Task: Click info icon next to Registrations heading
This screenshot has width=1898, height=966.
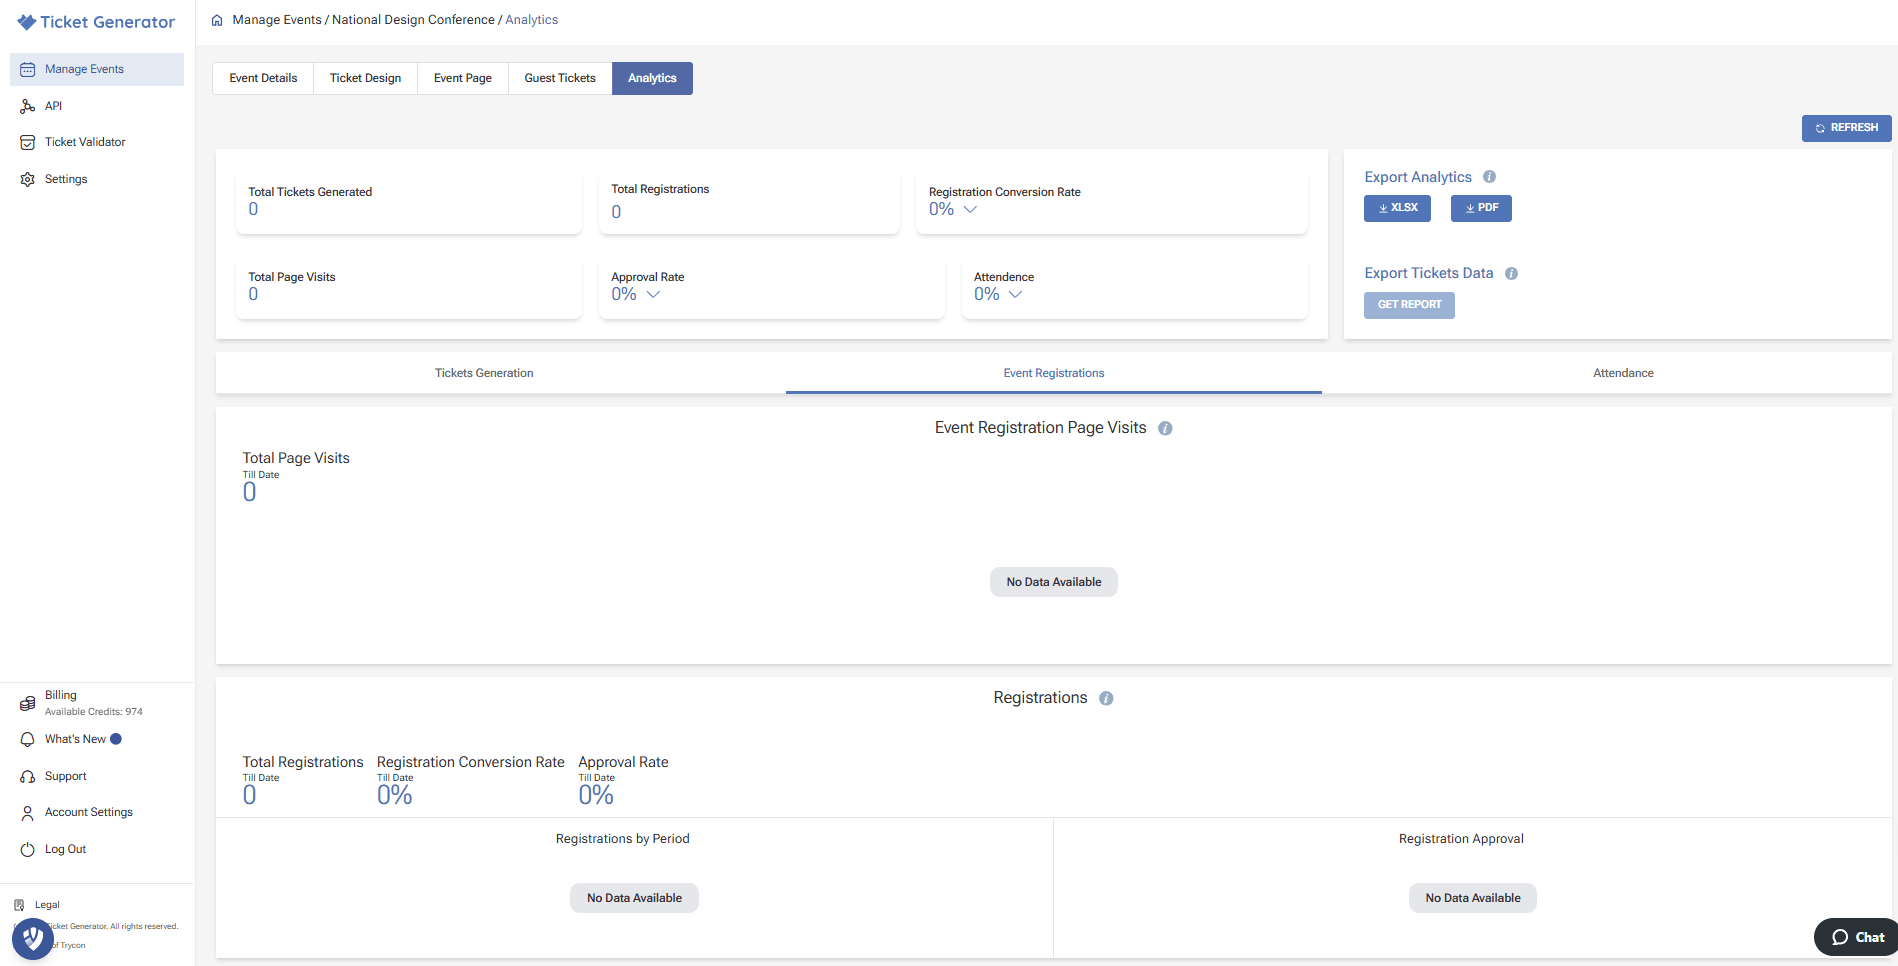Action: 1106,699
